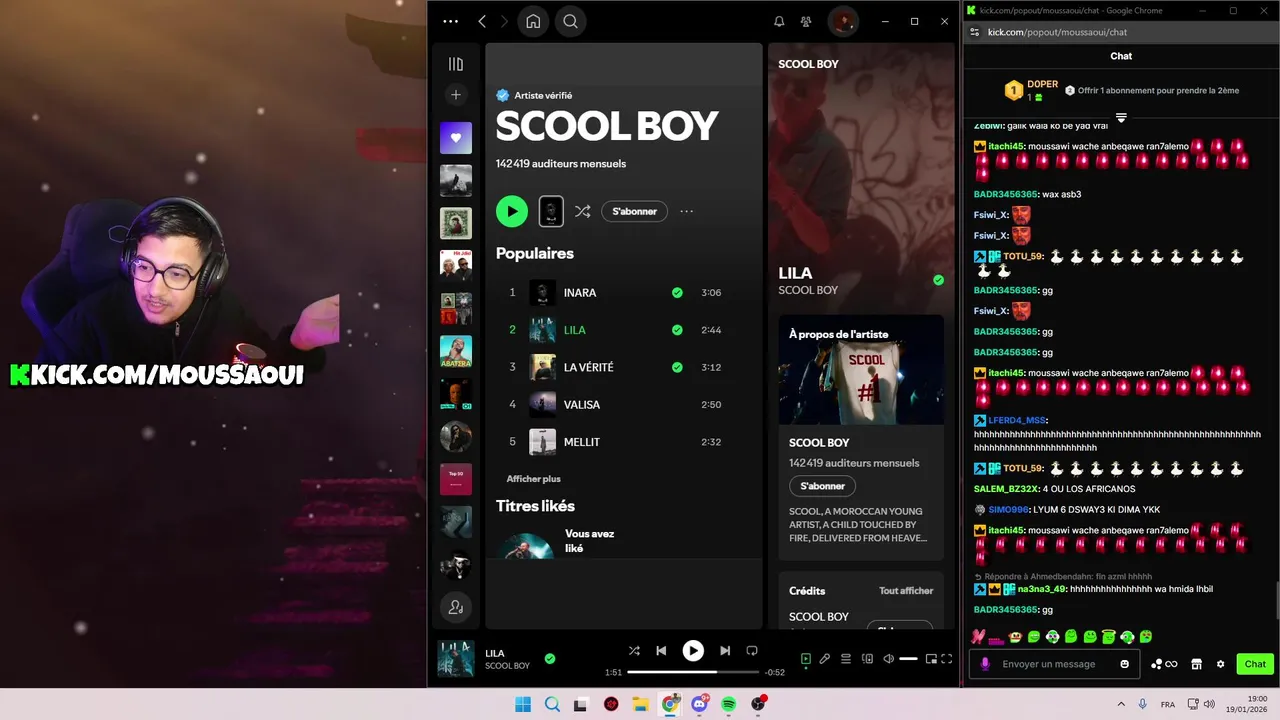Click the Envoyer un message chat field
The image size is (1280, 720).
click(1055, 664)
